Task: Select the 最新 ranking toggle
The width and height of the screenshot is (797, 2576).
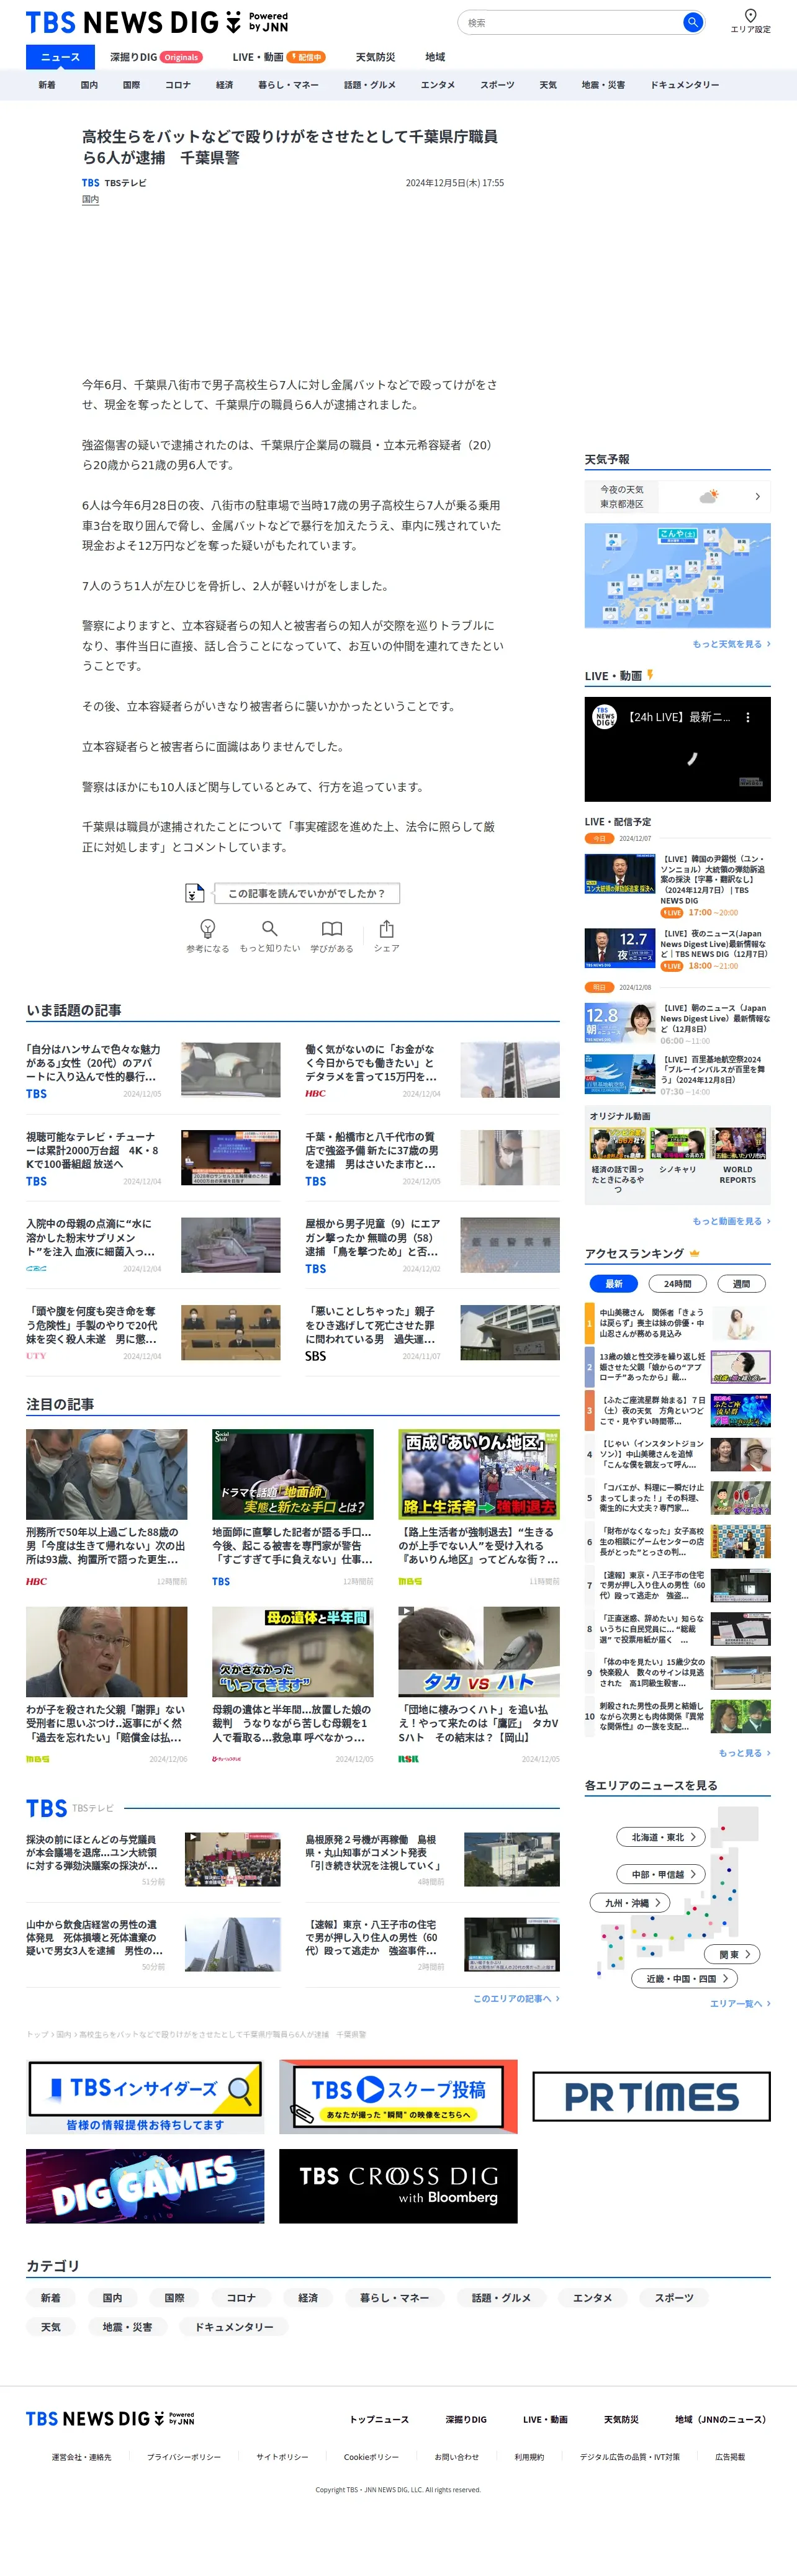Action: coord(613,1283)
